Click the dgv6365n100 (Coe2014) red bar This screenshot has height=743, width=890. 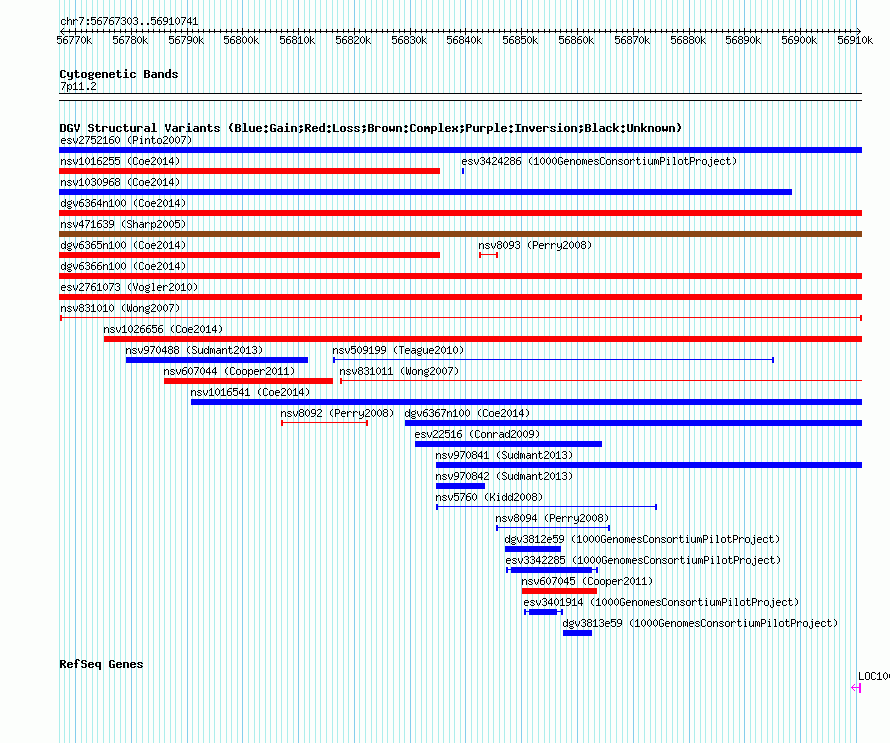249,255
